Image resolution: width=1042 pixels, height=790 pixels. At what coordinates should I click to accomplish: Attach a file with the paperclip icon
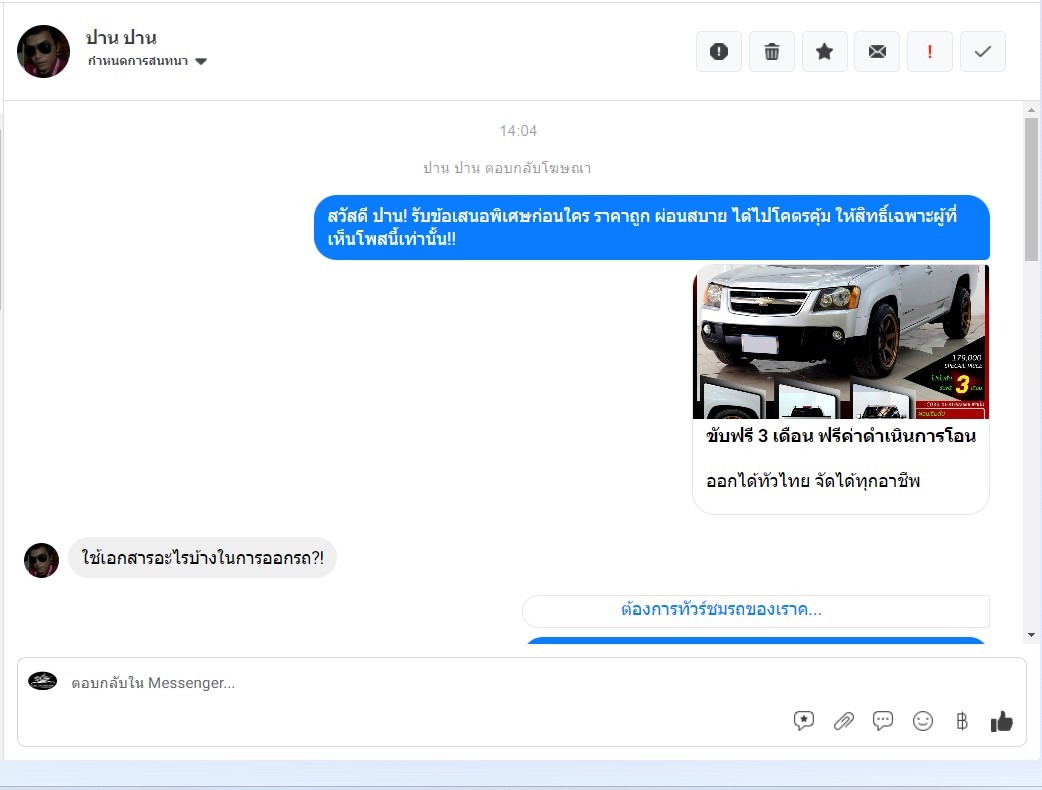(x=844, y=721)
